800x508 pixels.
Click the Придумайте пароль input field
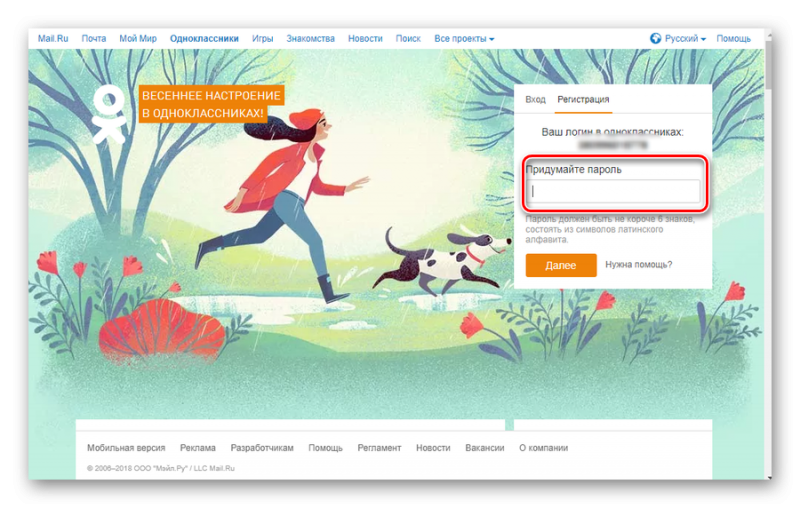click(x=614, y=191)
